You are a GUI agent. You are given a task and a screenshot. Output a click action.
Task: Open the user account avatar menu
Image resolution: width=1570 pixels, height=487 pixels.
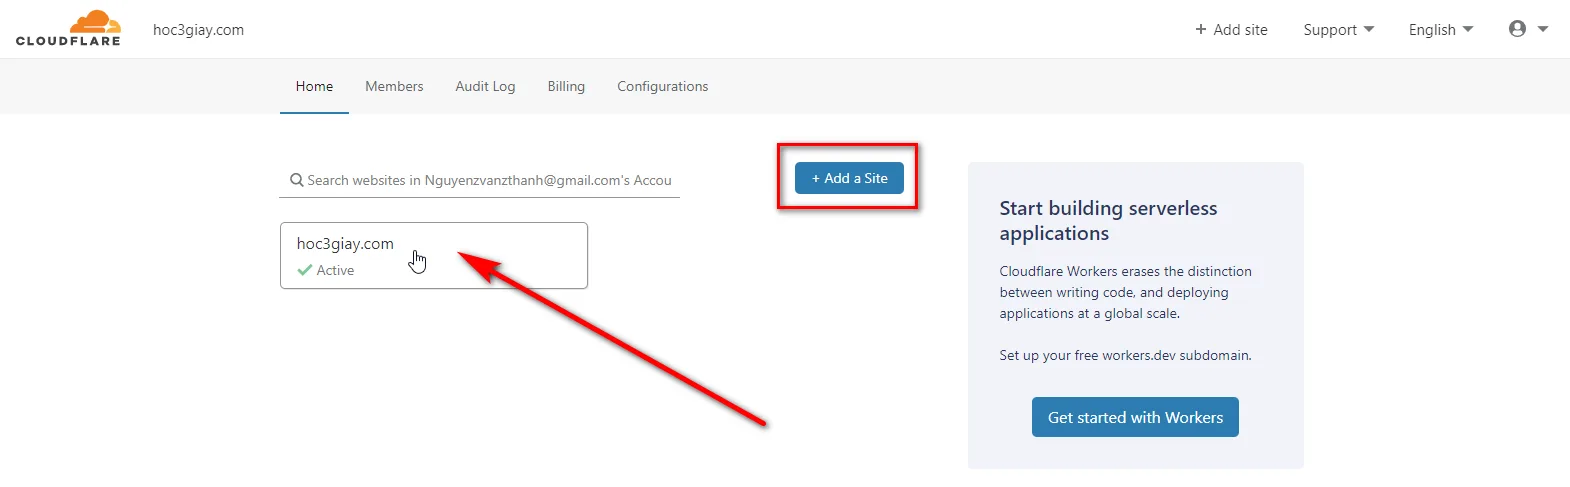[x=1517, y=29]
